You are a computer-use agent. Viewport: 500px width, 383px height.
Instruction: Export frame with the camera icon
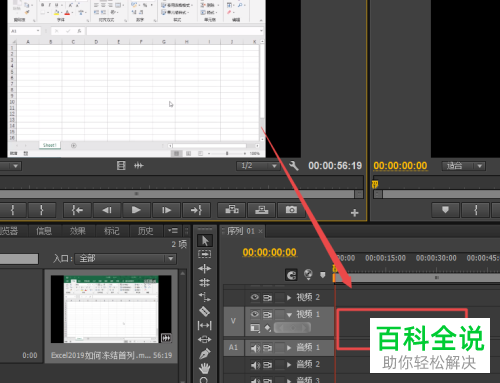(291, 210)
